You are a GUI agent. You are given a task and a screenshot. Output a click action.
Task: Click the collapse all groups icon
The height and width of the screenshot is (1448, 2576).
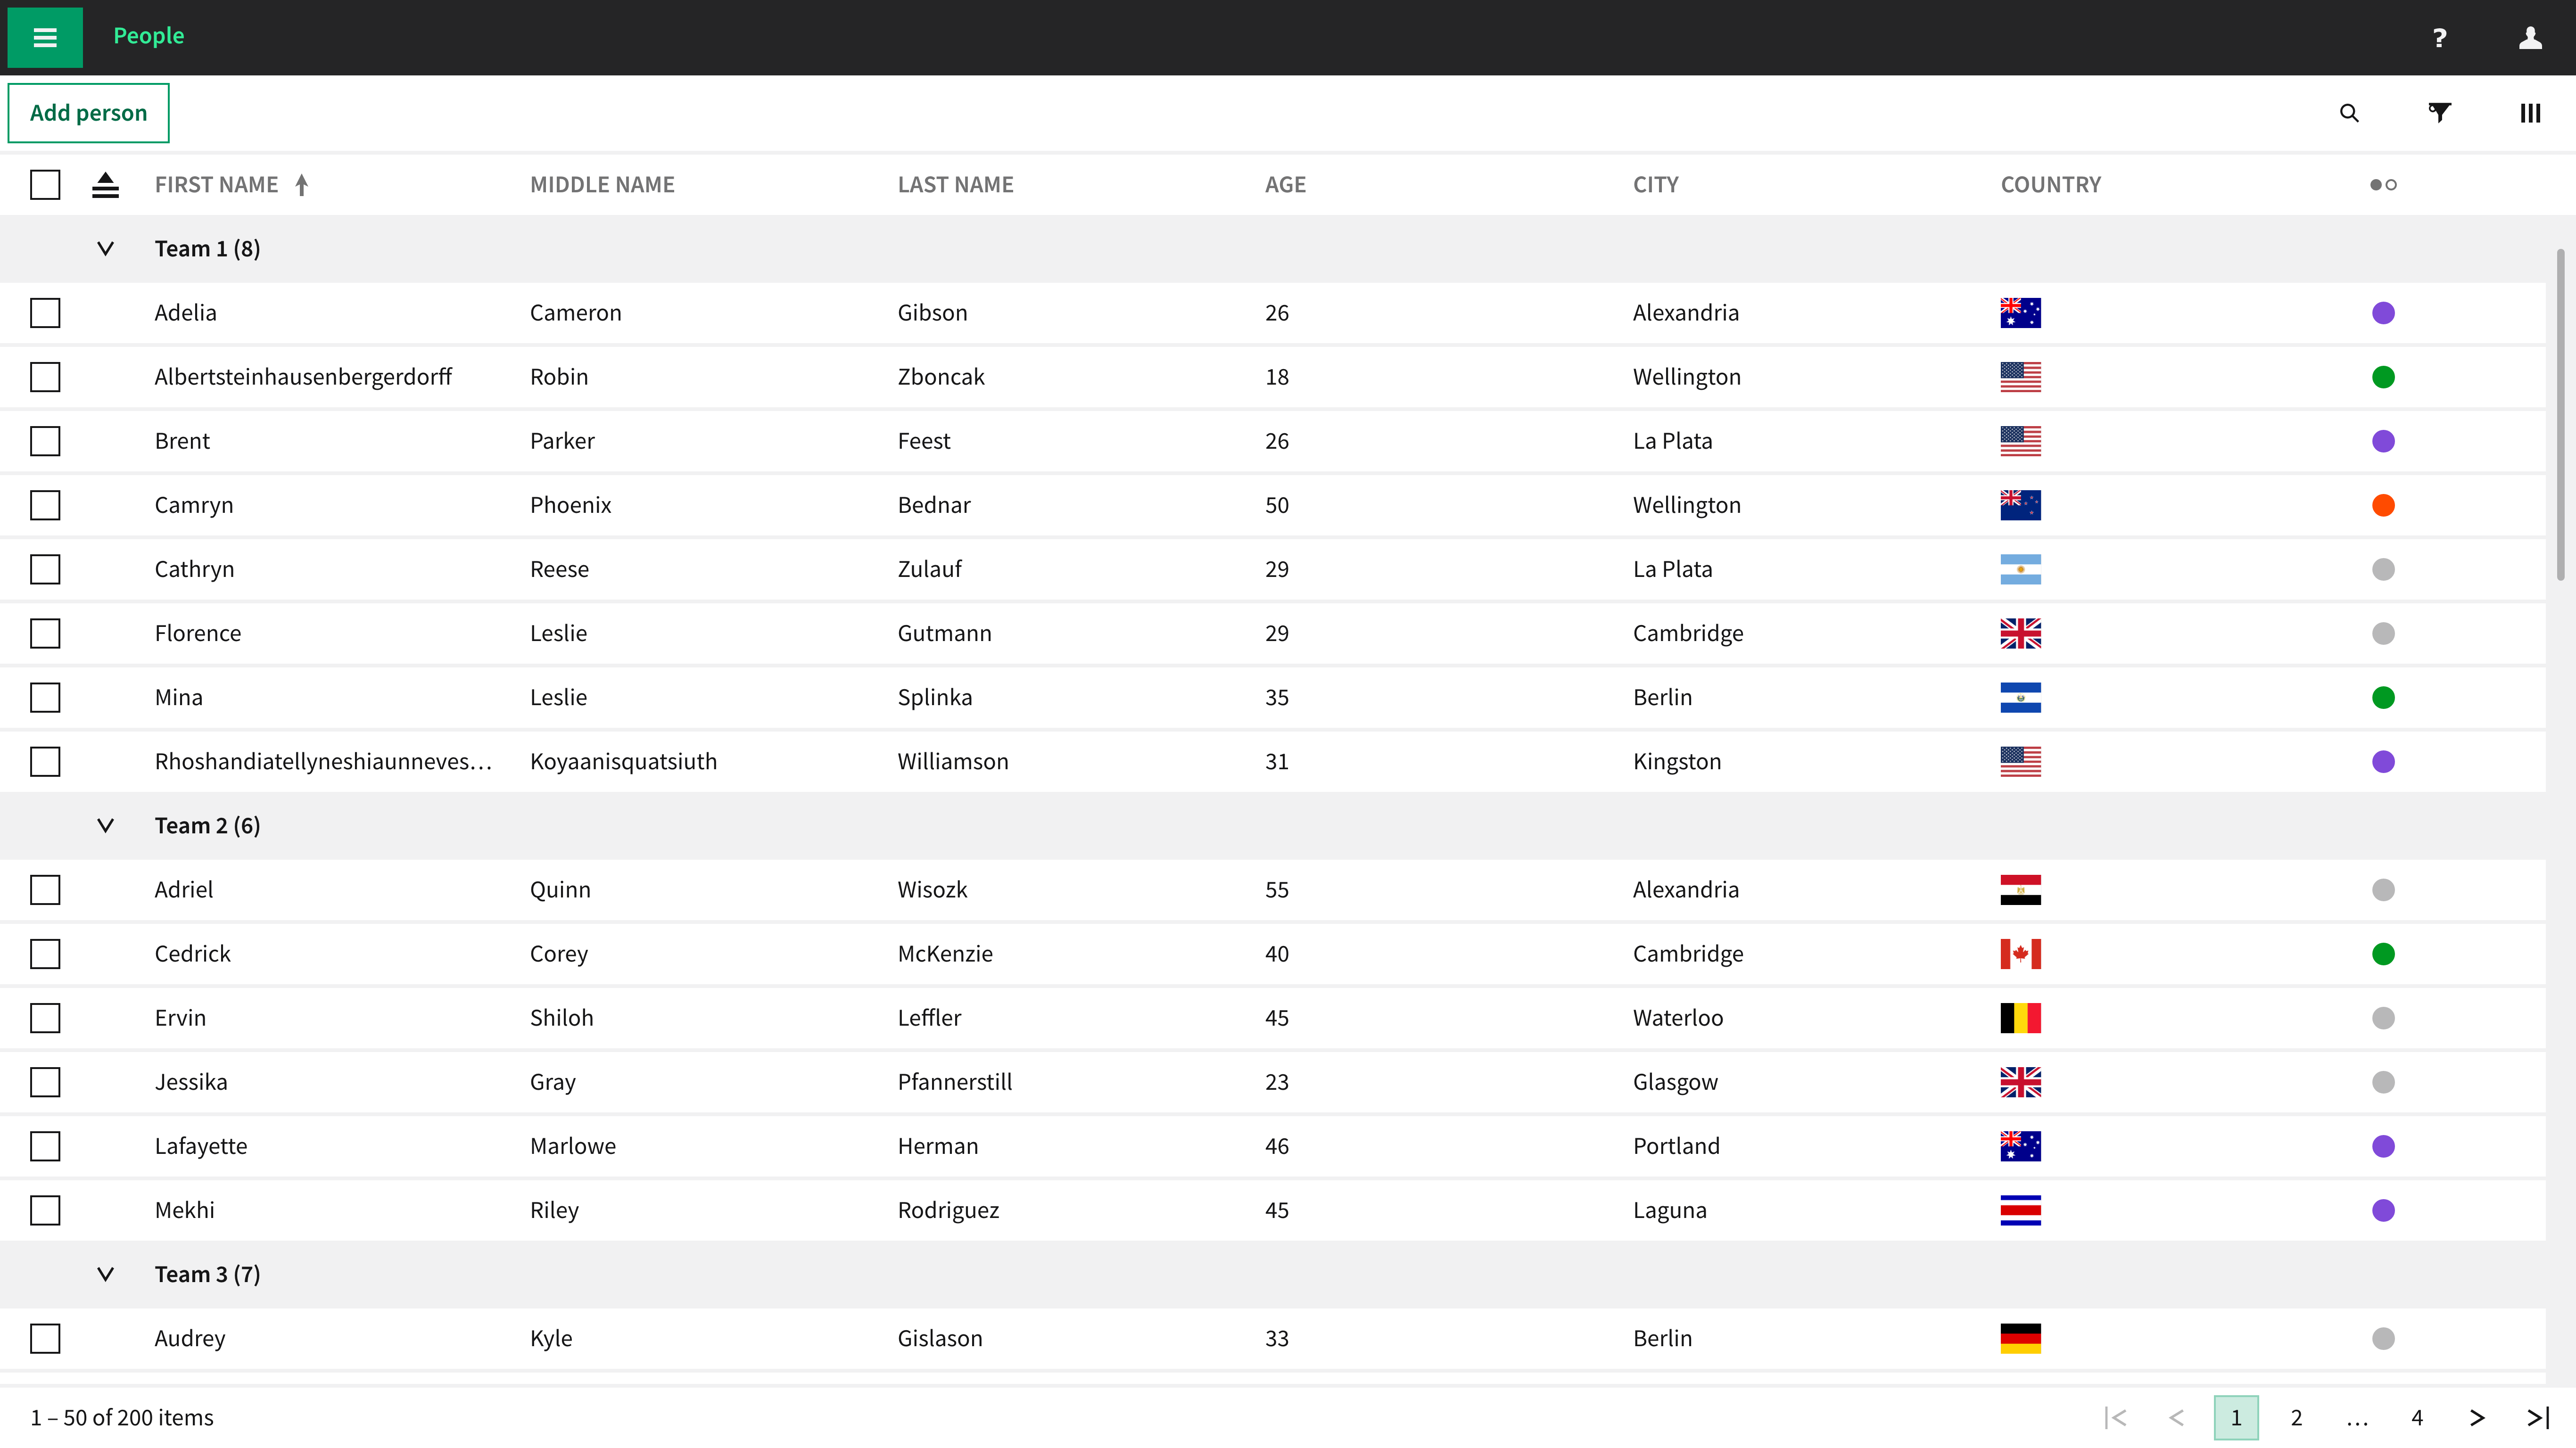click(105, 185)
